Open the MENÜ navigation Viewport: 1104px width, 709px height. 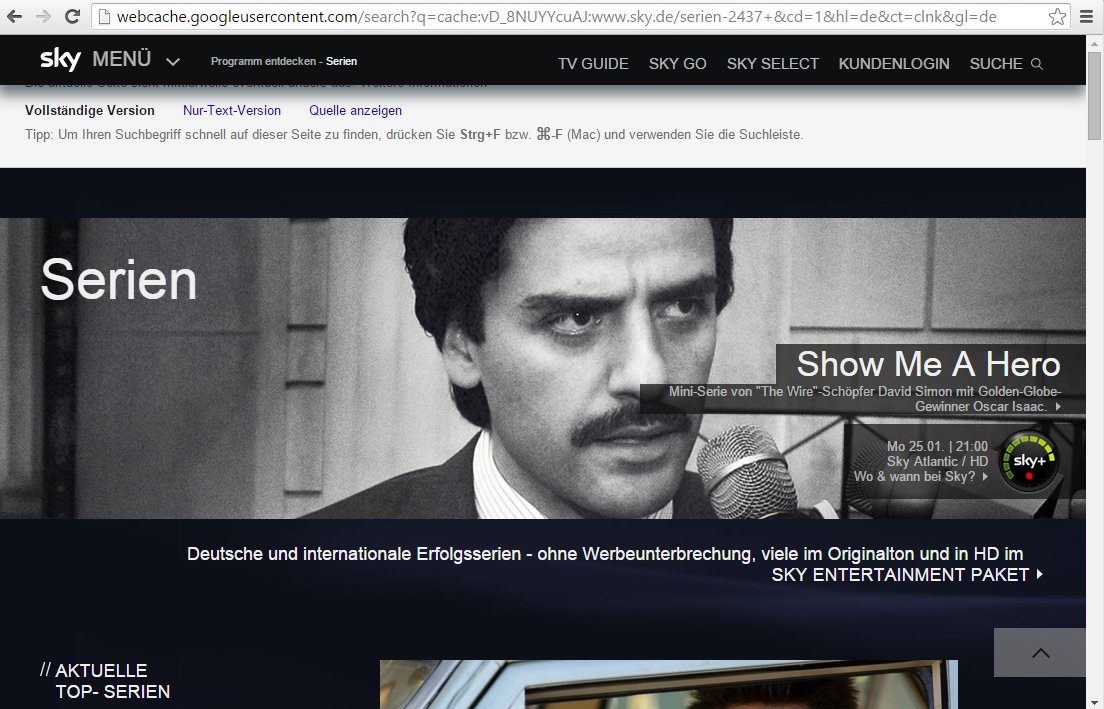click(122, 59)
